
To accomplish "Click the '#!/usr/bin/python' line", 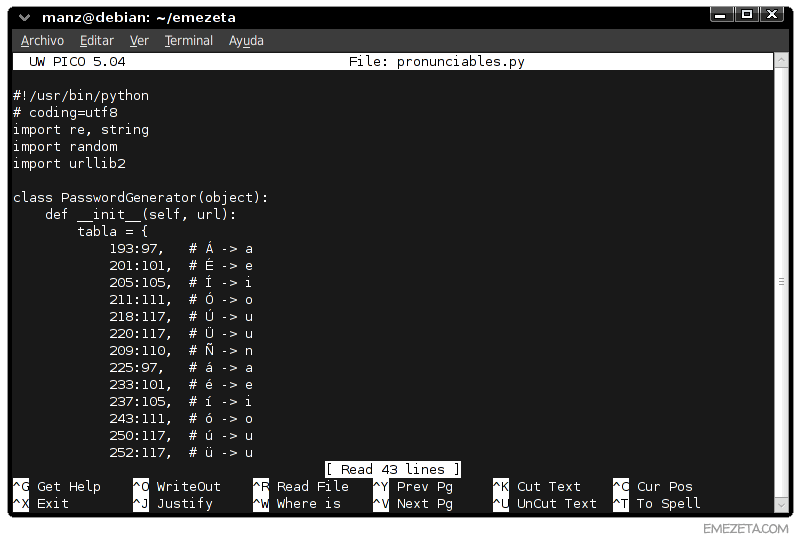I will [x=81, y=95].
